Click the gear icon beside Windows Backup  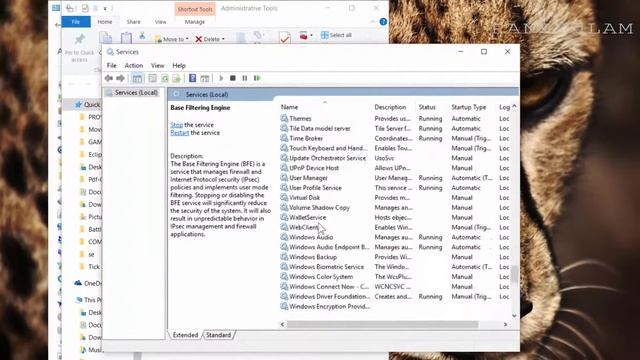coord(284,257)
